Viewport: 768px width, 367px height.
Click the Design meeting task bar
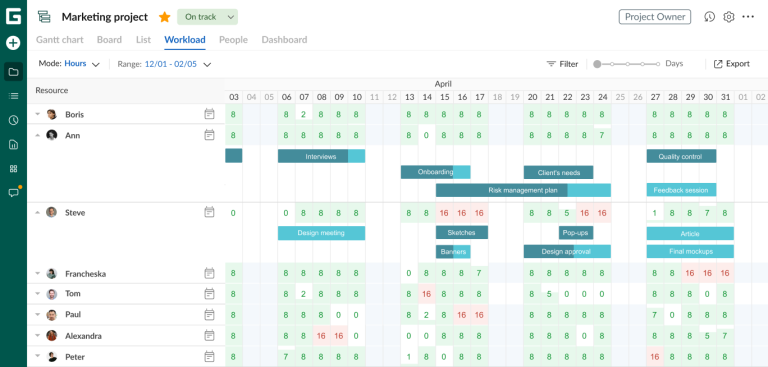[x=321, y=233]
